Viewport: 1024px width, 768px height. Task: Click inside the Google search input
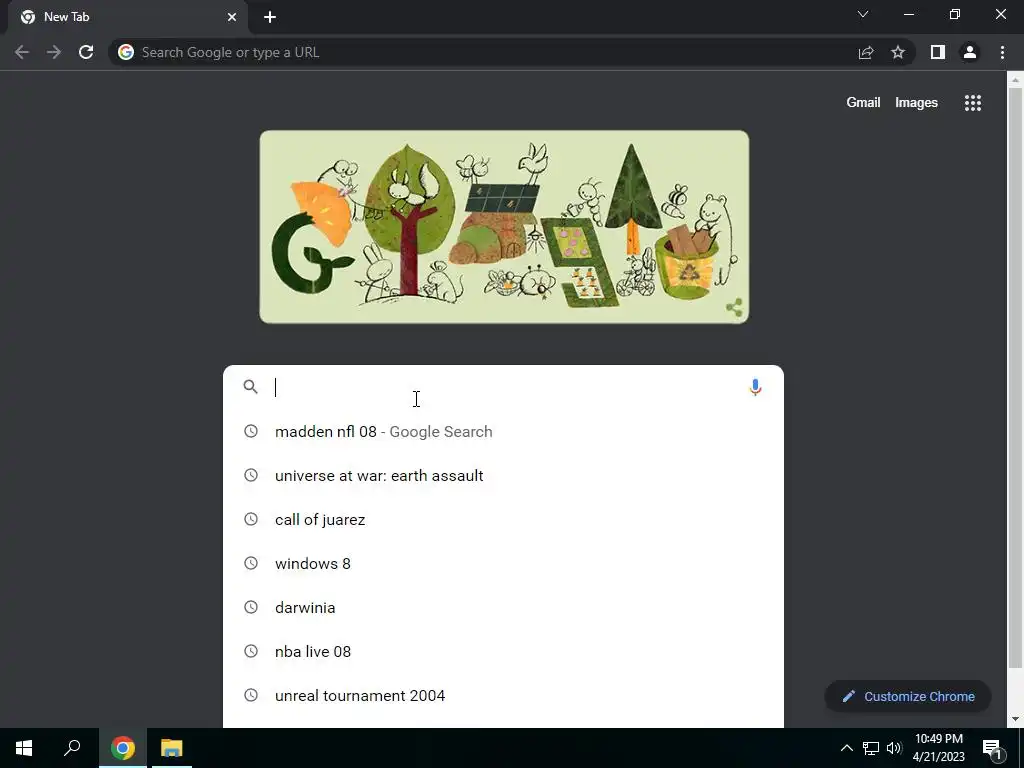coord(506,387)
